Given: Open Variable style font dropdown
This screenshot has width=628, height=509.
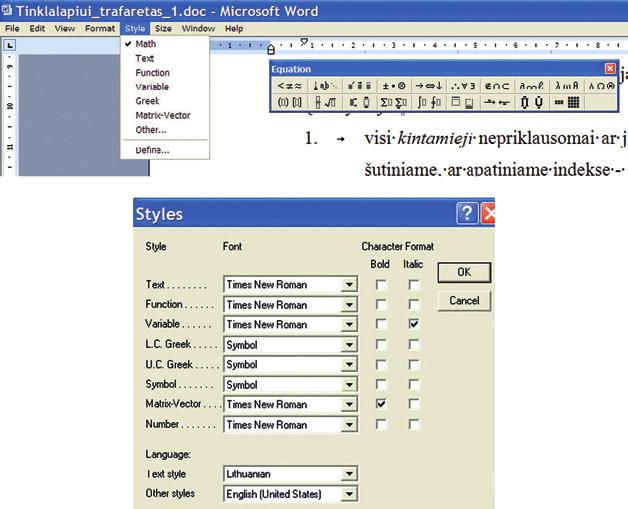Looking at the screenshot, I should [349, 324].
